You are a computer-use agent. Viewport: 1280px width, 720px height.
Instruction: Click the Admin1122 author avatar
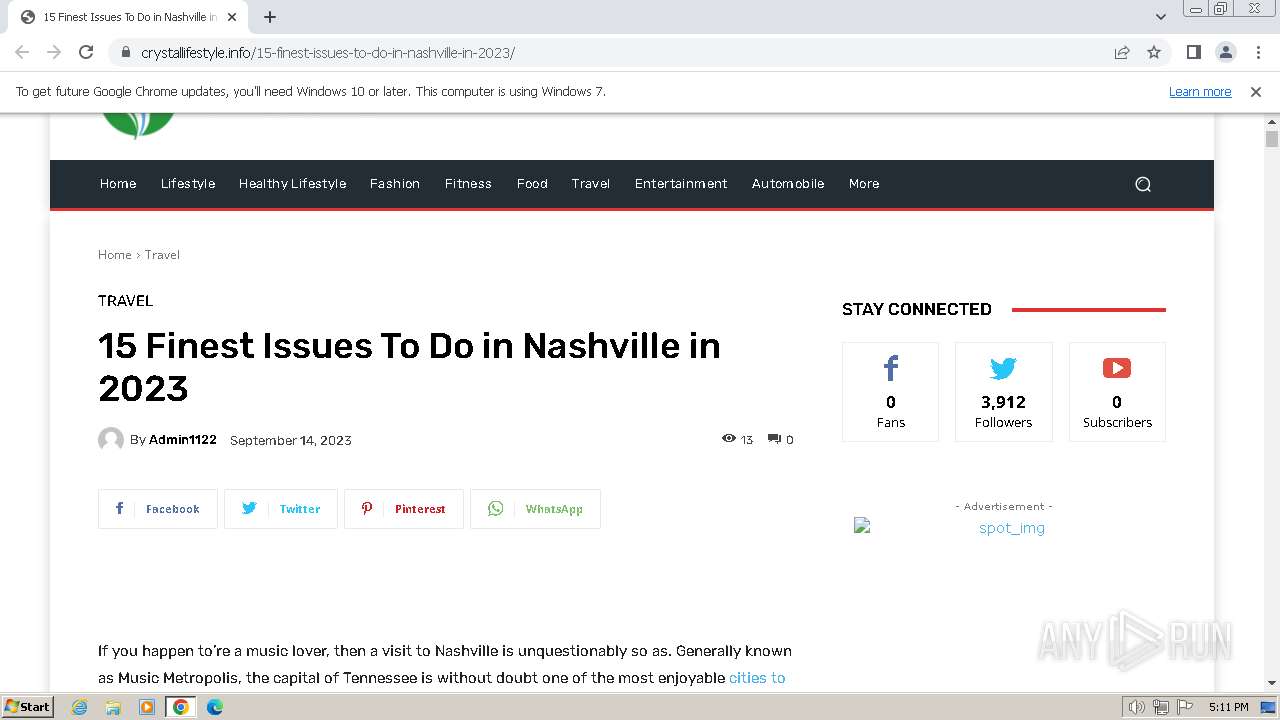(111, 440)
